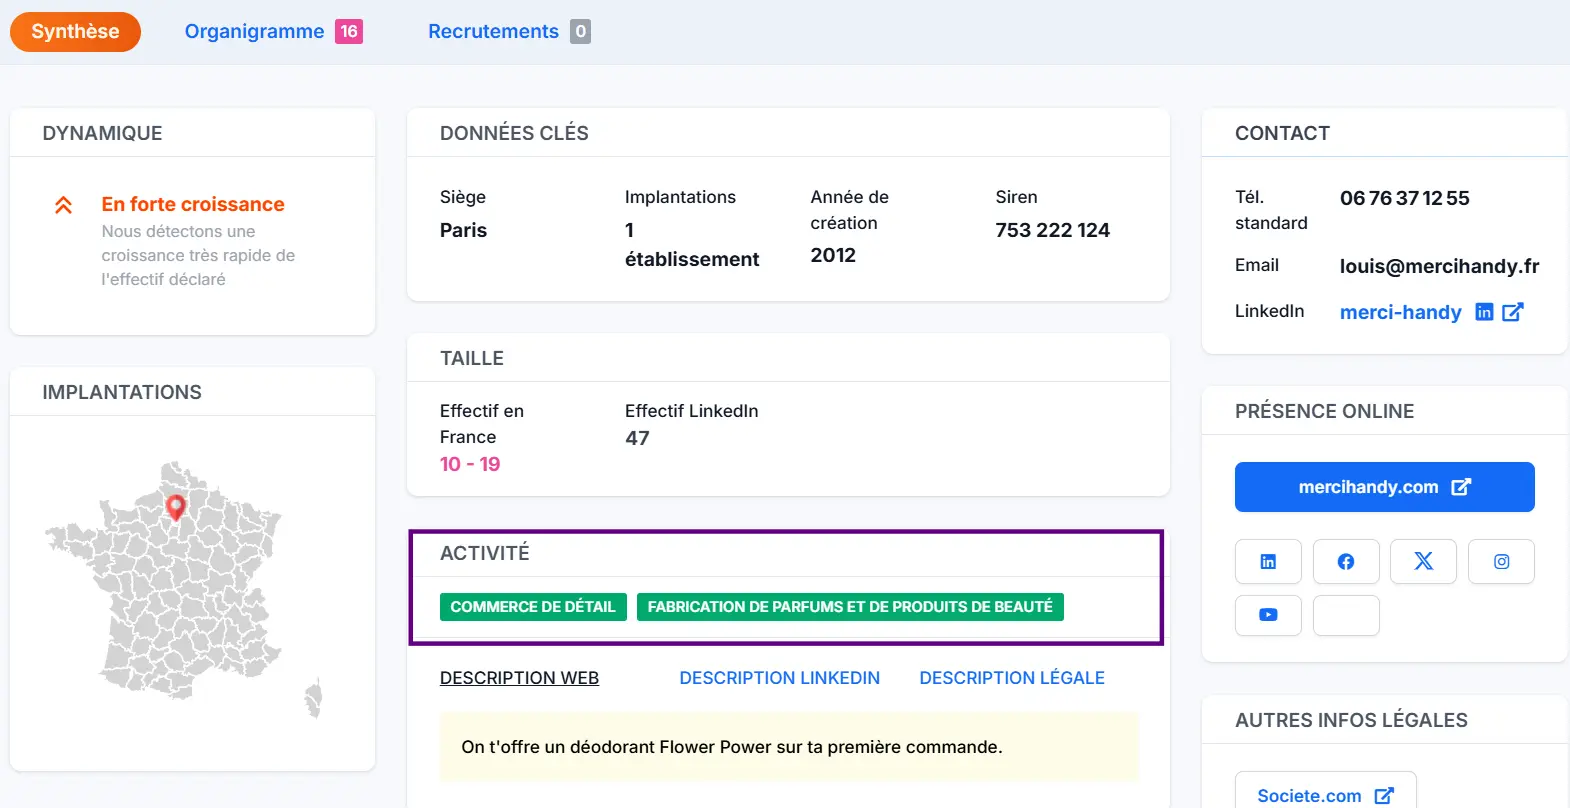Open the merci-handy LinkedIn link
Image resolution: width=1570 pixels, height=808 pixels.
click(1400, 312)
